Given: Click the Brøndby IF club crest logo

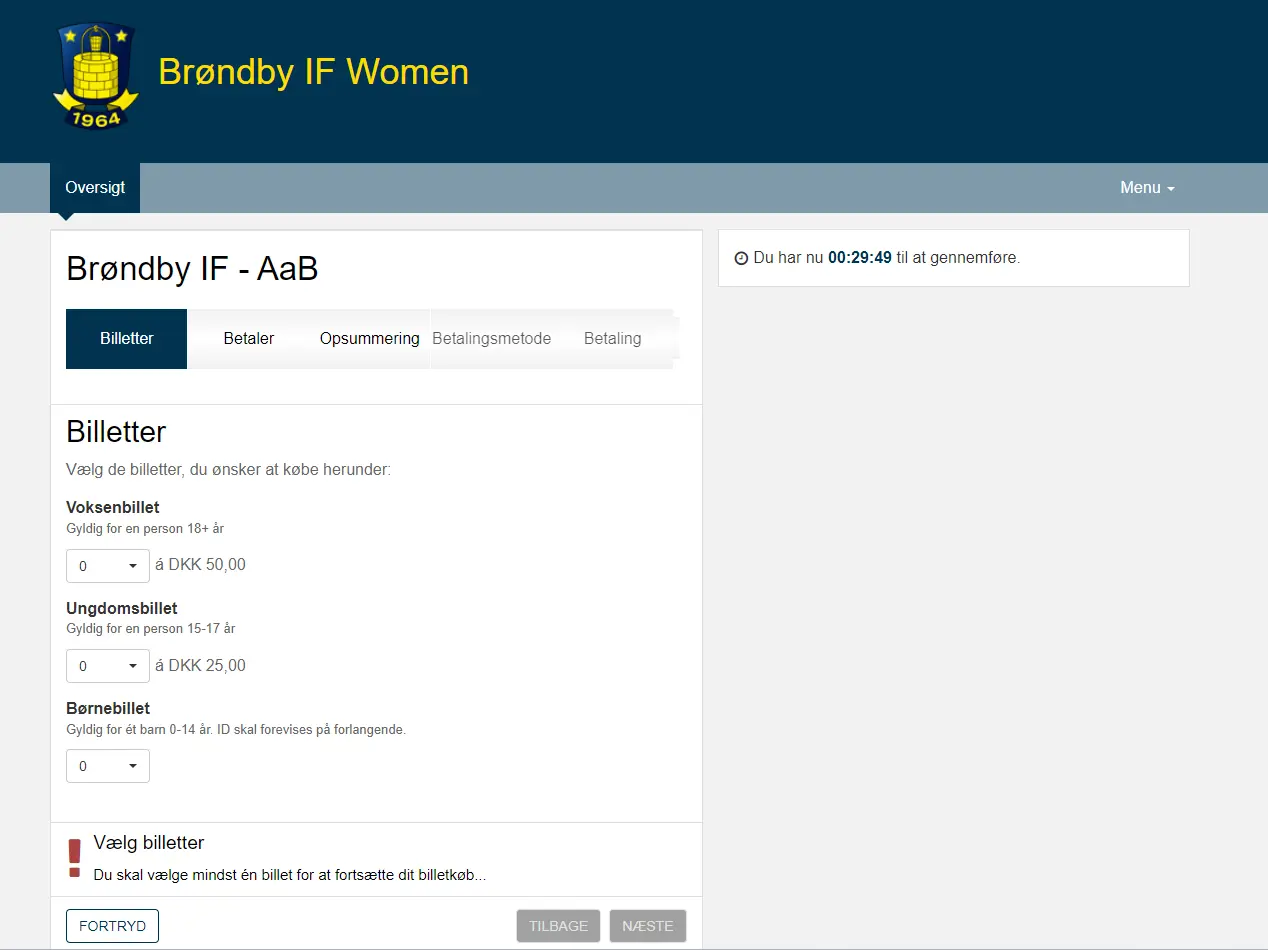Looking at the screenshot, I should (95, 77).
